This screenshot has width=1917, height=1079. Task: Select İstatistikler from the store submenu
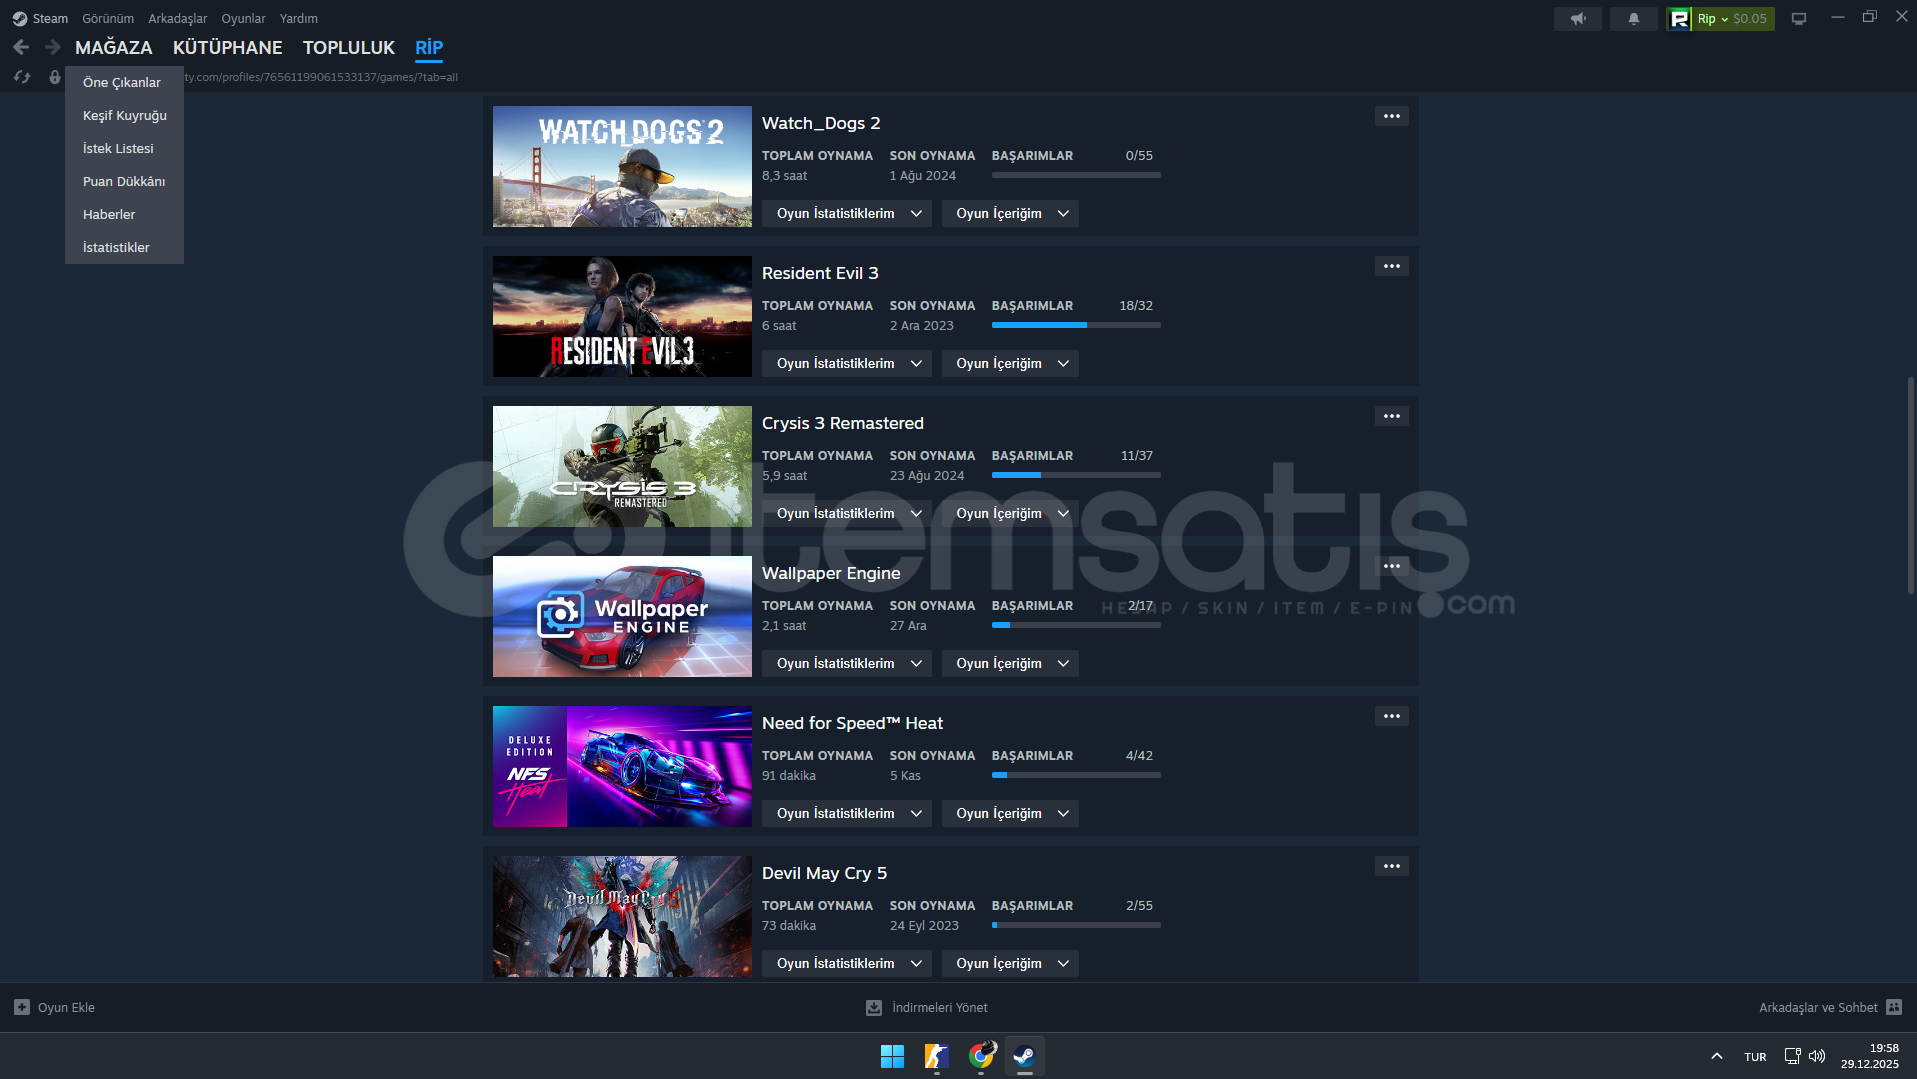124,247
